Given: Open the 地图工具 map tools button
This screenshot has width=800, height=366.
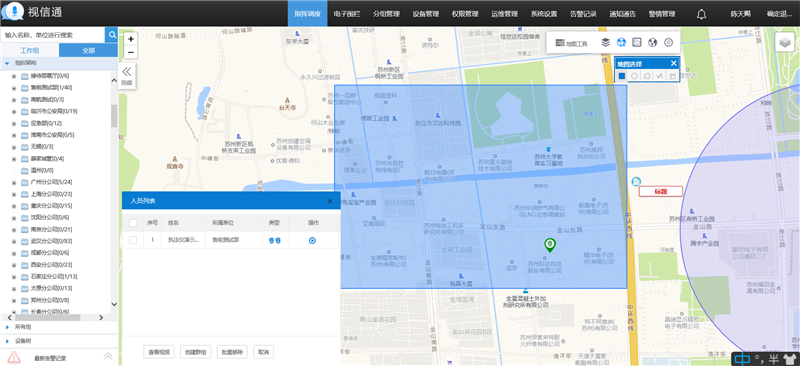Looking at the screenshot, I should coord(571,43).
